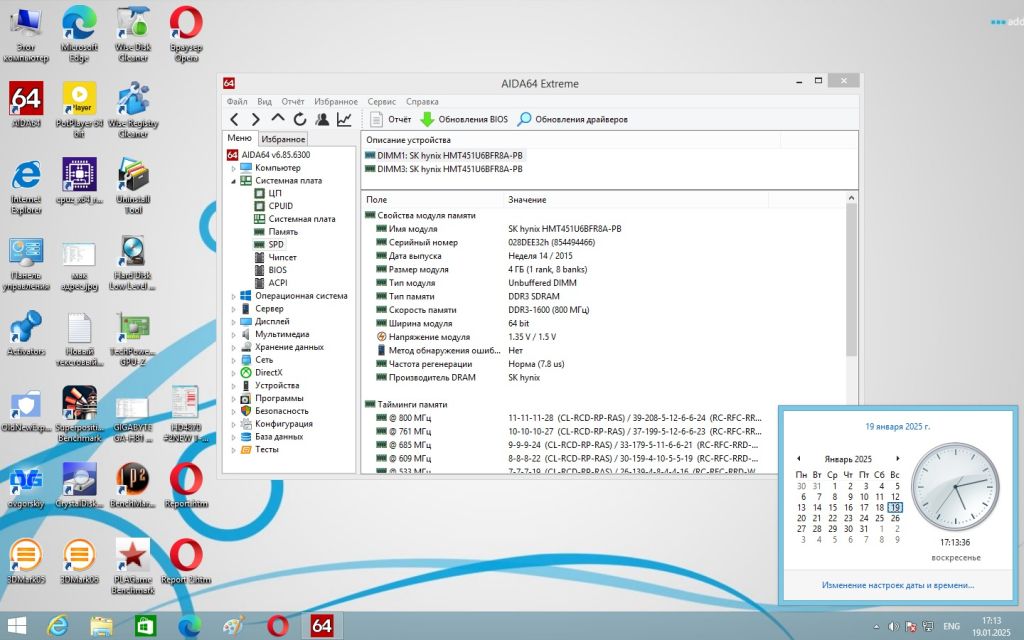Image resolution: width=1024 pixels, height=640 pixels.
Task: Expand the Хранение данных node
Action: tap(234, 347)
